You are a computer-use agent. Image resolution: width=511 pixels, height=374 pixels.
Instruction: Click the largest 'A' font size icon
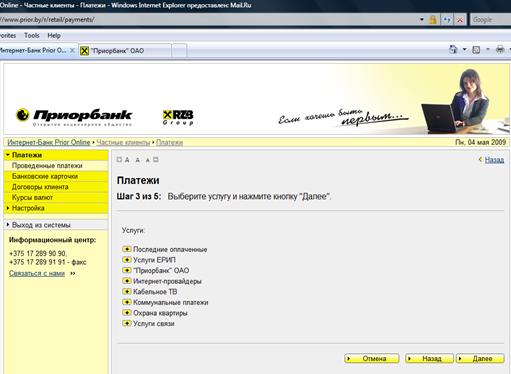pyautogui.click(x=127, y=160)
